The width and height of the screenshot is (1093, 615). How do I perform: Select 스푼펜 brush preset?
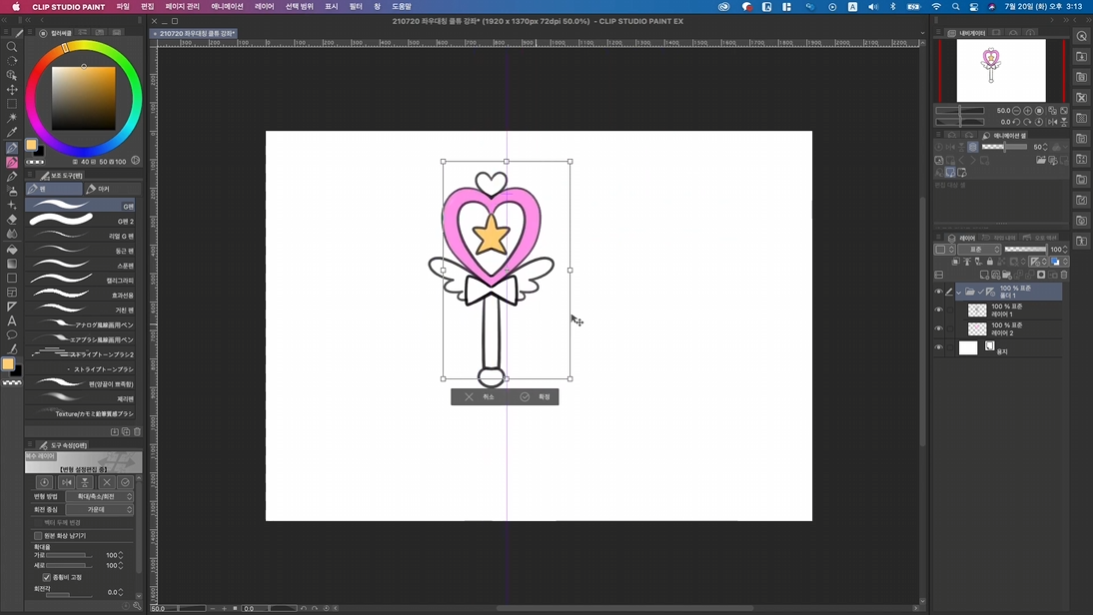[81, 266]
